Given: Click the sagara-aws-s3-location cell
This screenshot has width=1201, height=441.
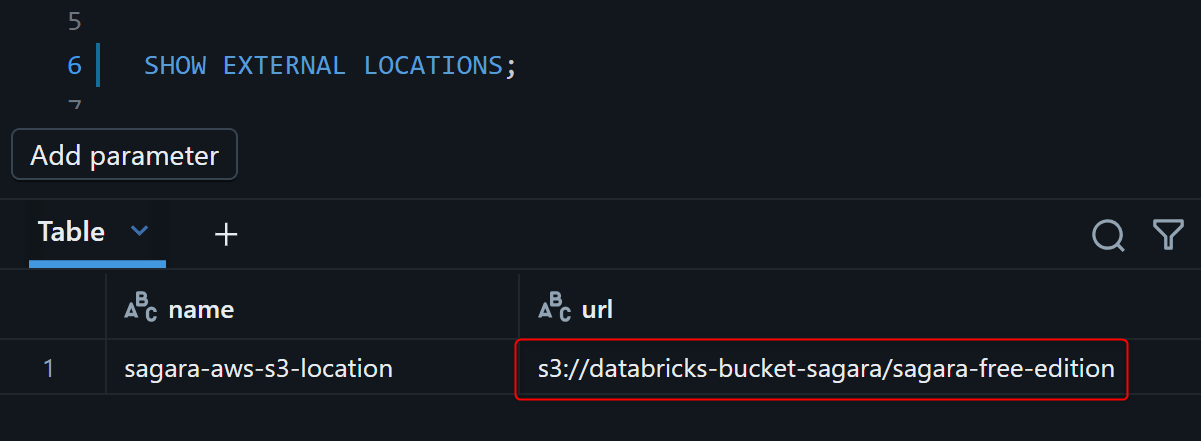Looking at the screenshot, I should [258, 369].
